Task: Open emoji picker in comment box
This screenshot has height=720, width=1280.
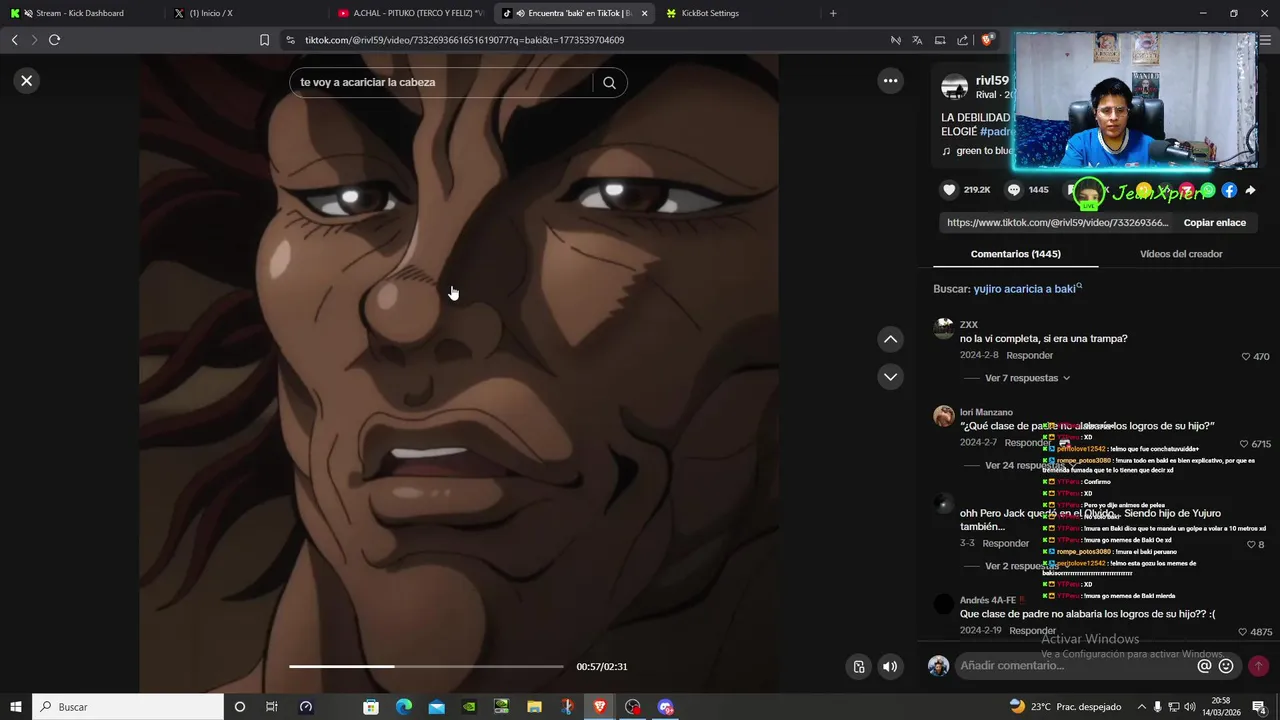Action: click(x=1226, y=666)
